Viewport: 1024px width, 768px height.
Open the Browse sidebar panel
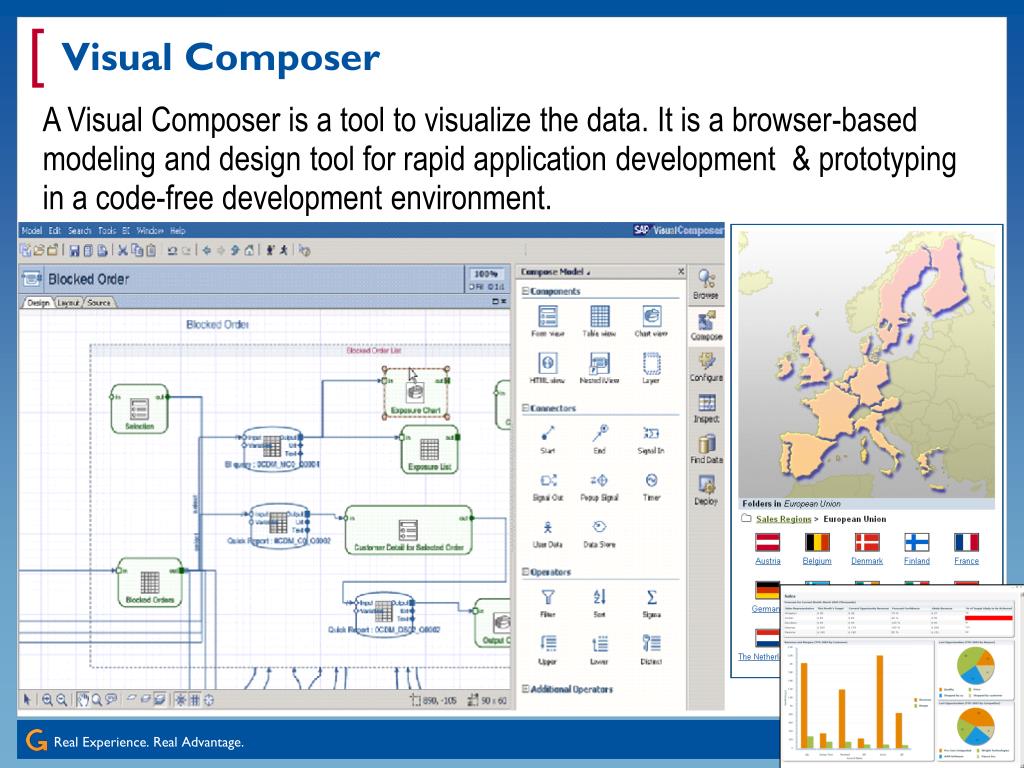[706, 285]
